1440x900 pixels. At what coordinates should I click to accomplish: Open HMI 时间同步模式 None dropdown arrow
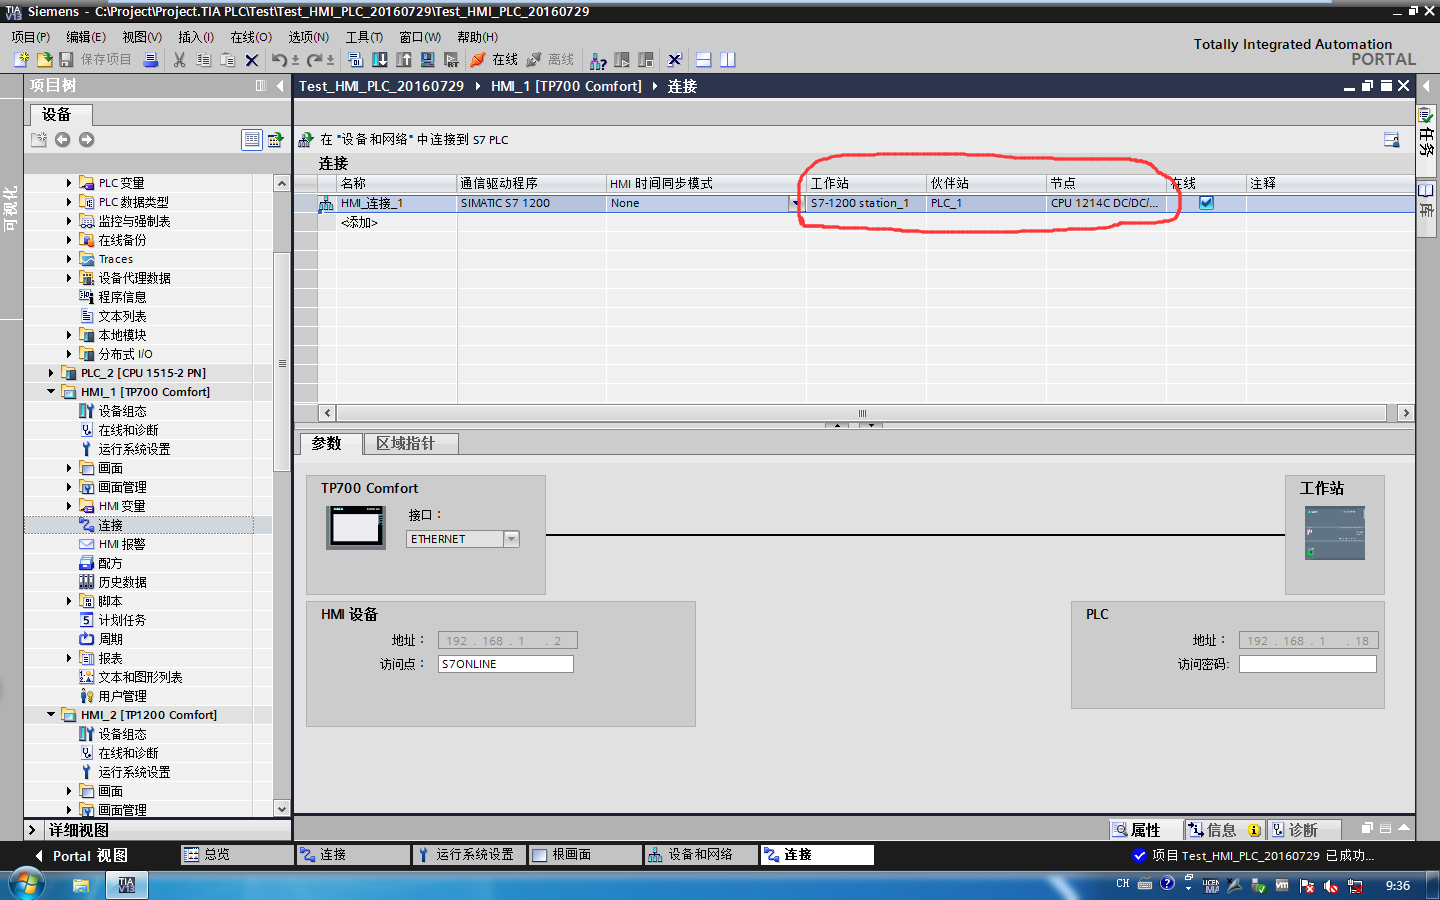(795, 203)
